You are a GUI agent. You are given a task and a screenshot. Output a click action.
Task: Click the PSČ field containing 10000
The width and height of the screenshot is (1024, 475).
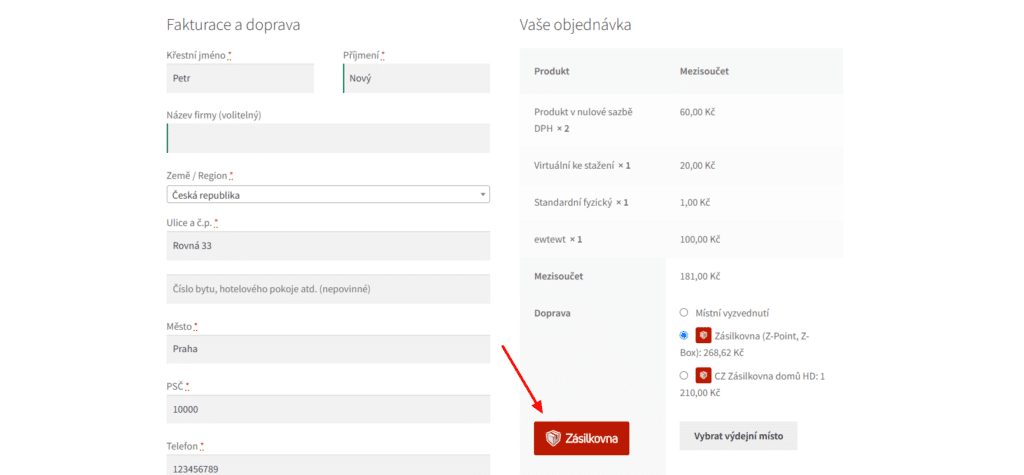(x=328, y=409)
